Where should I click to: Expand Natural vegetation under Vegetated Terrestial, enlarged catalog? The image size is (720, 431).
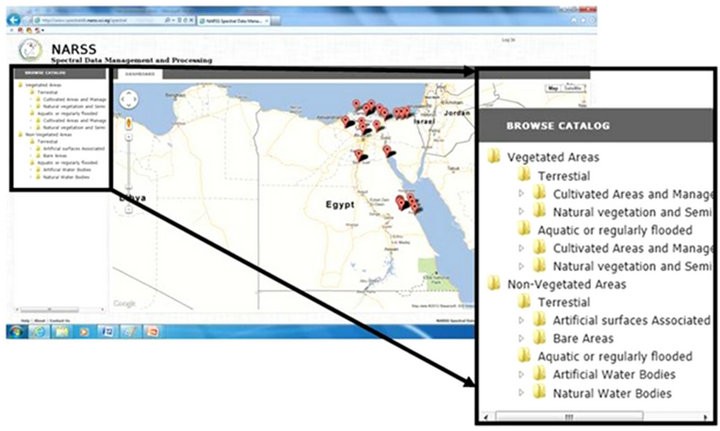coord(521,212)
